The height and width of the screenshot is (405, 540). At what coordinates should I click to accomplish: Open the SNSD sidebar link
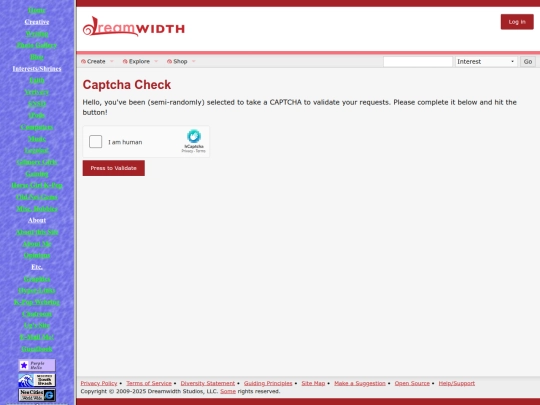(37, 104)
